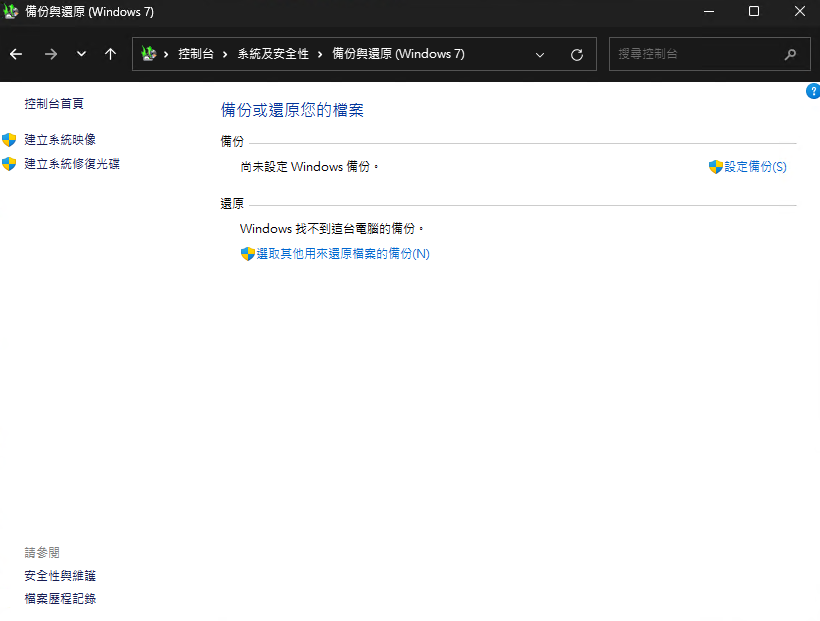Open the 控制台 breadcrumb
820x621 pixels.
pyautogui.click(x=196, y=54)
